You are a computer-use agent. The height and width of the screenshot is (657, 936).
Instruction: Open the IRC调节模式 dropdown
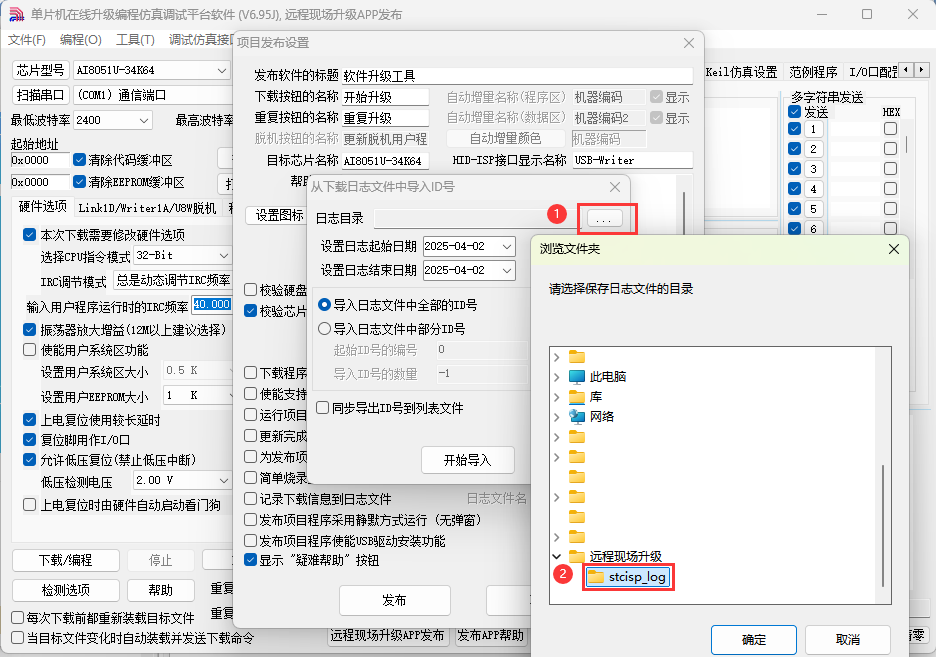pos(173,280)
